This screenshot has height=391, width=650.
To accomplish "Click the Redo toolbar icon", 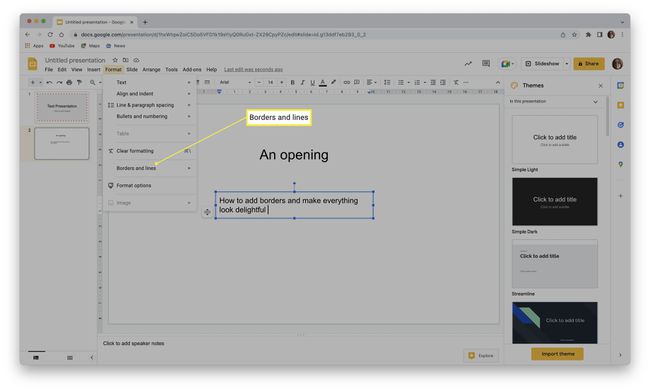I will (x=59, y=83).
